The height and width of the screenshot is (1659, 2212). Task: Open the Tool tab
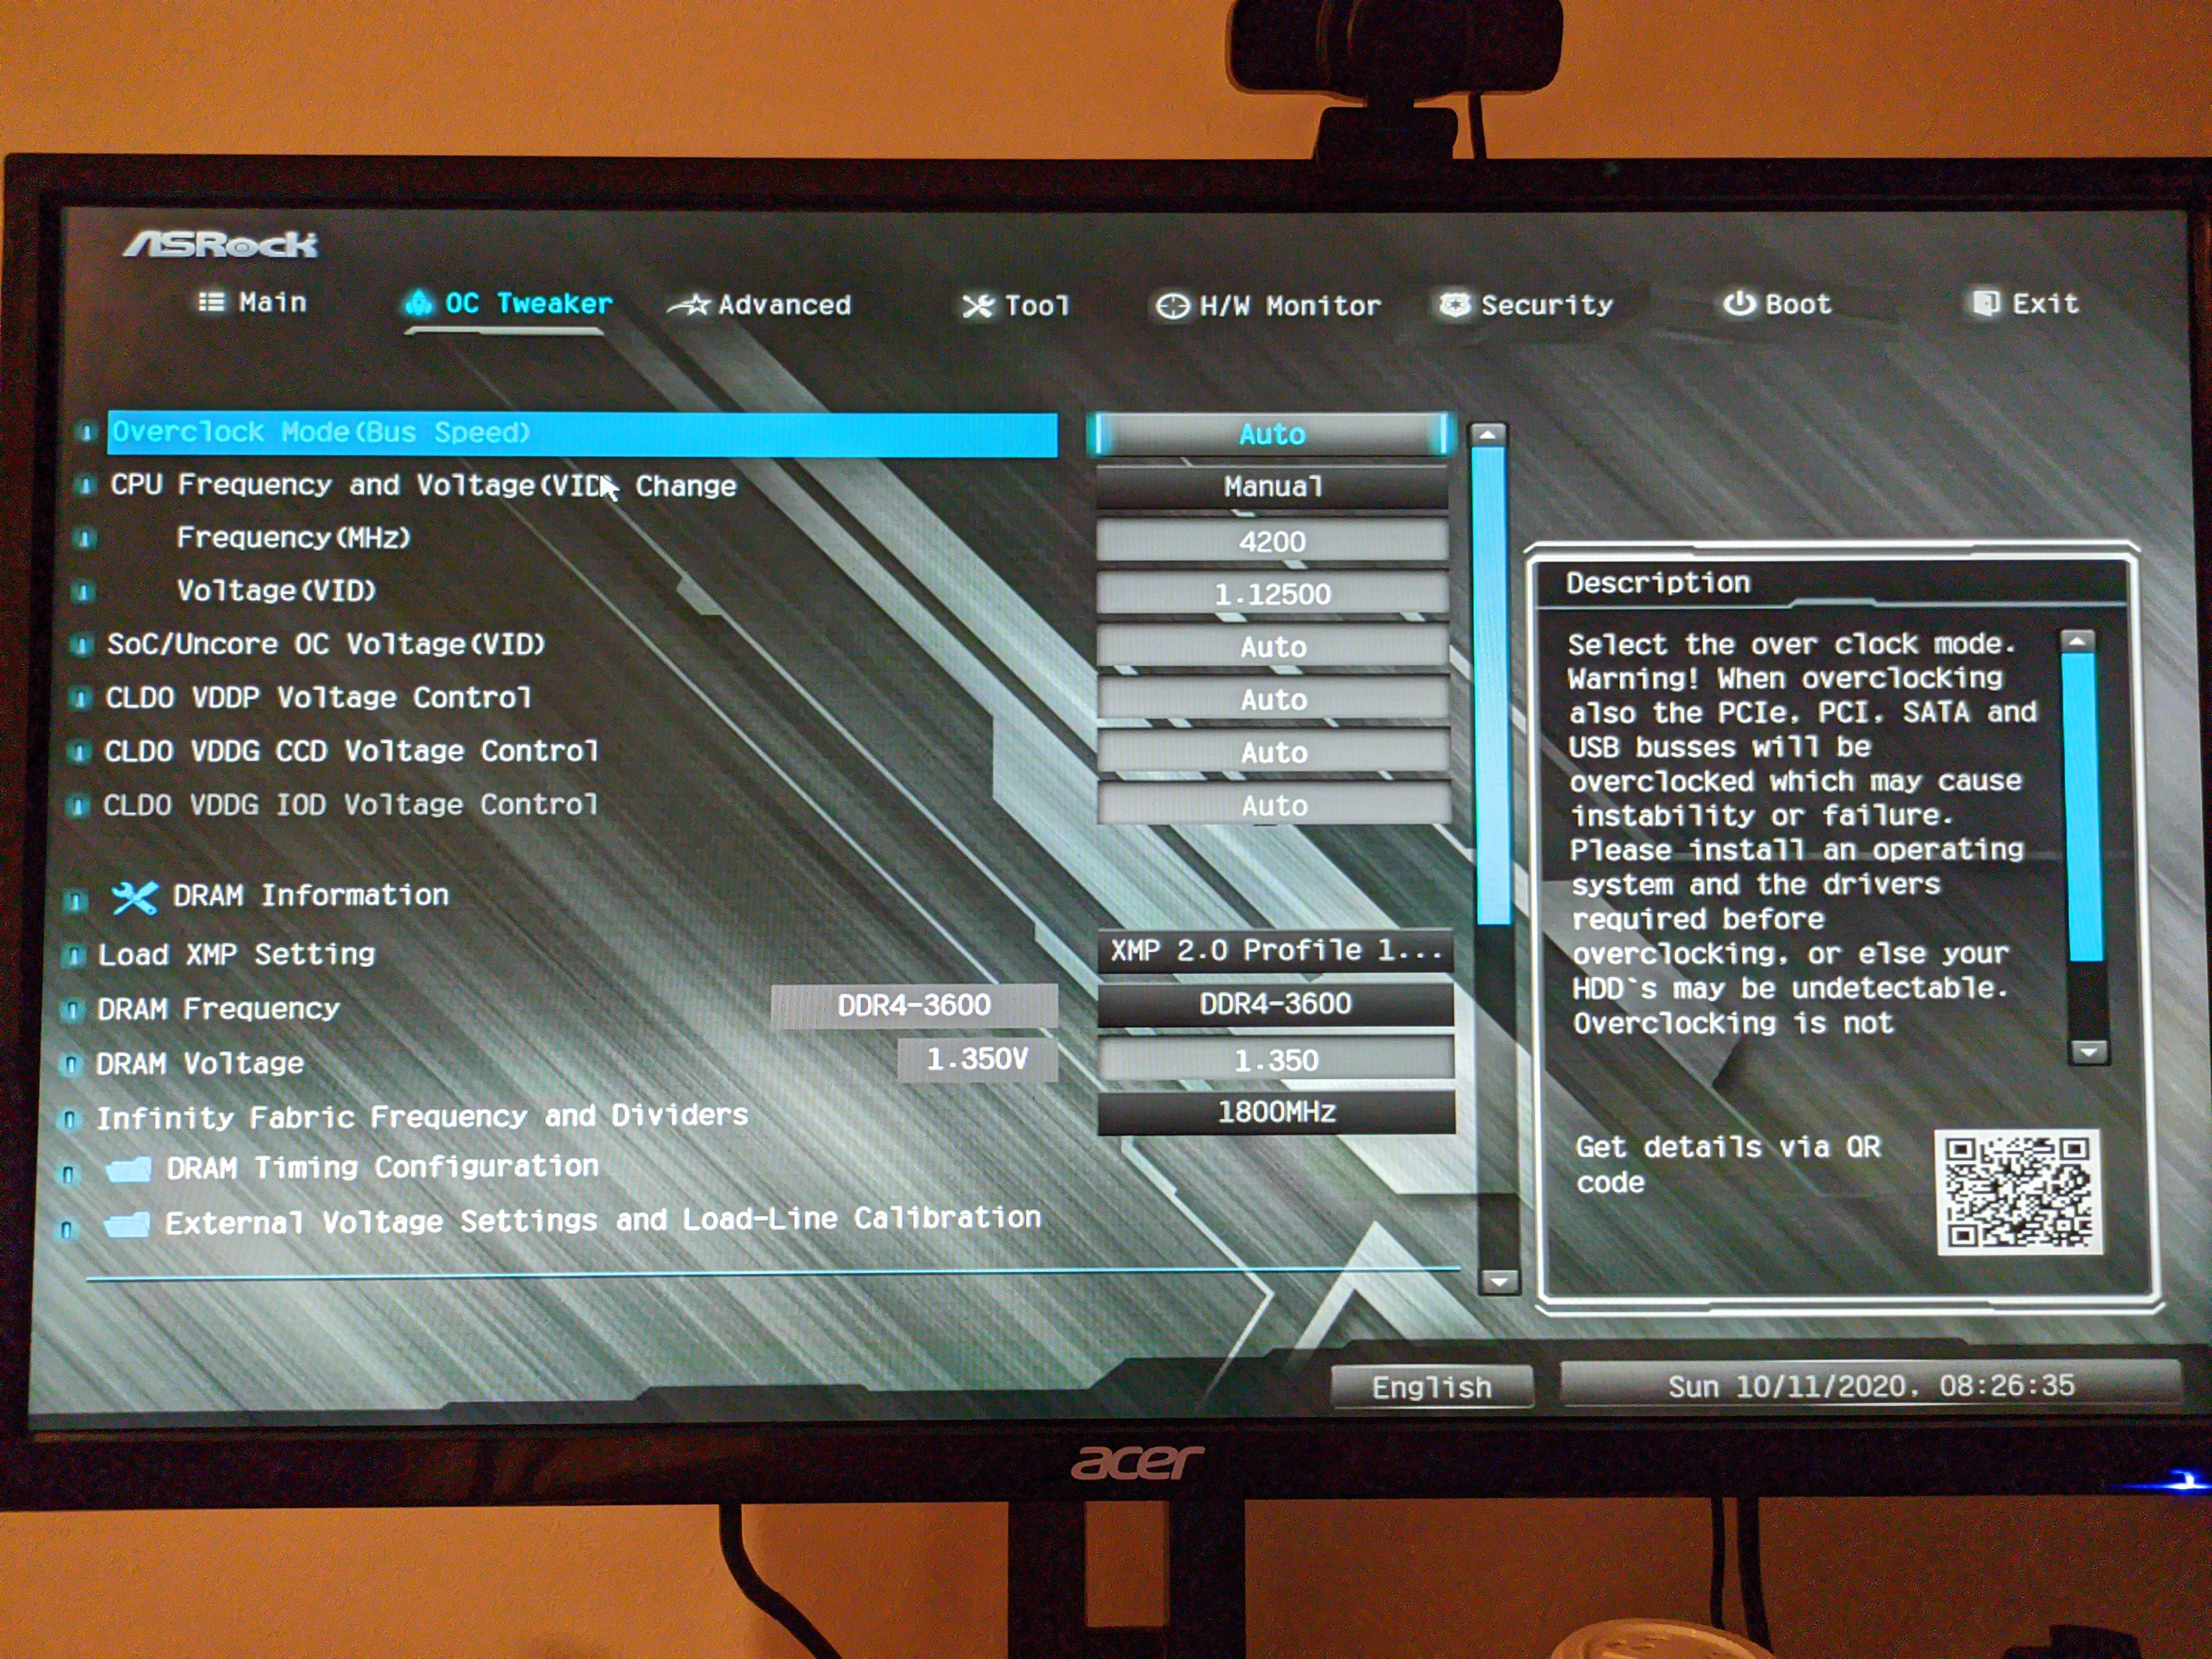tap(1016, 305)
